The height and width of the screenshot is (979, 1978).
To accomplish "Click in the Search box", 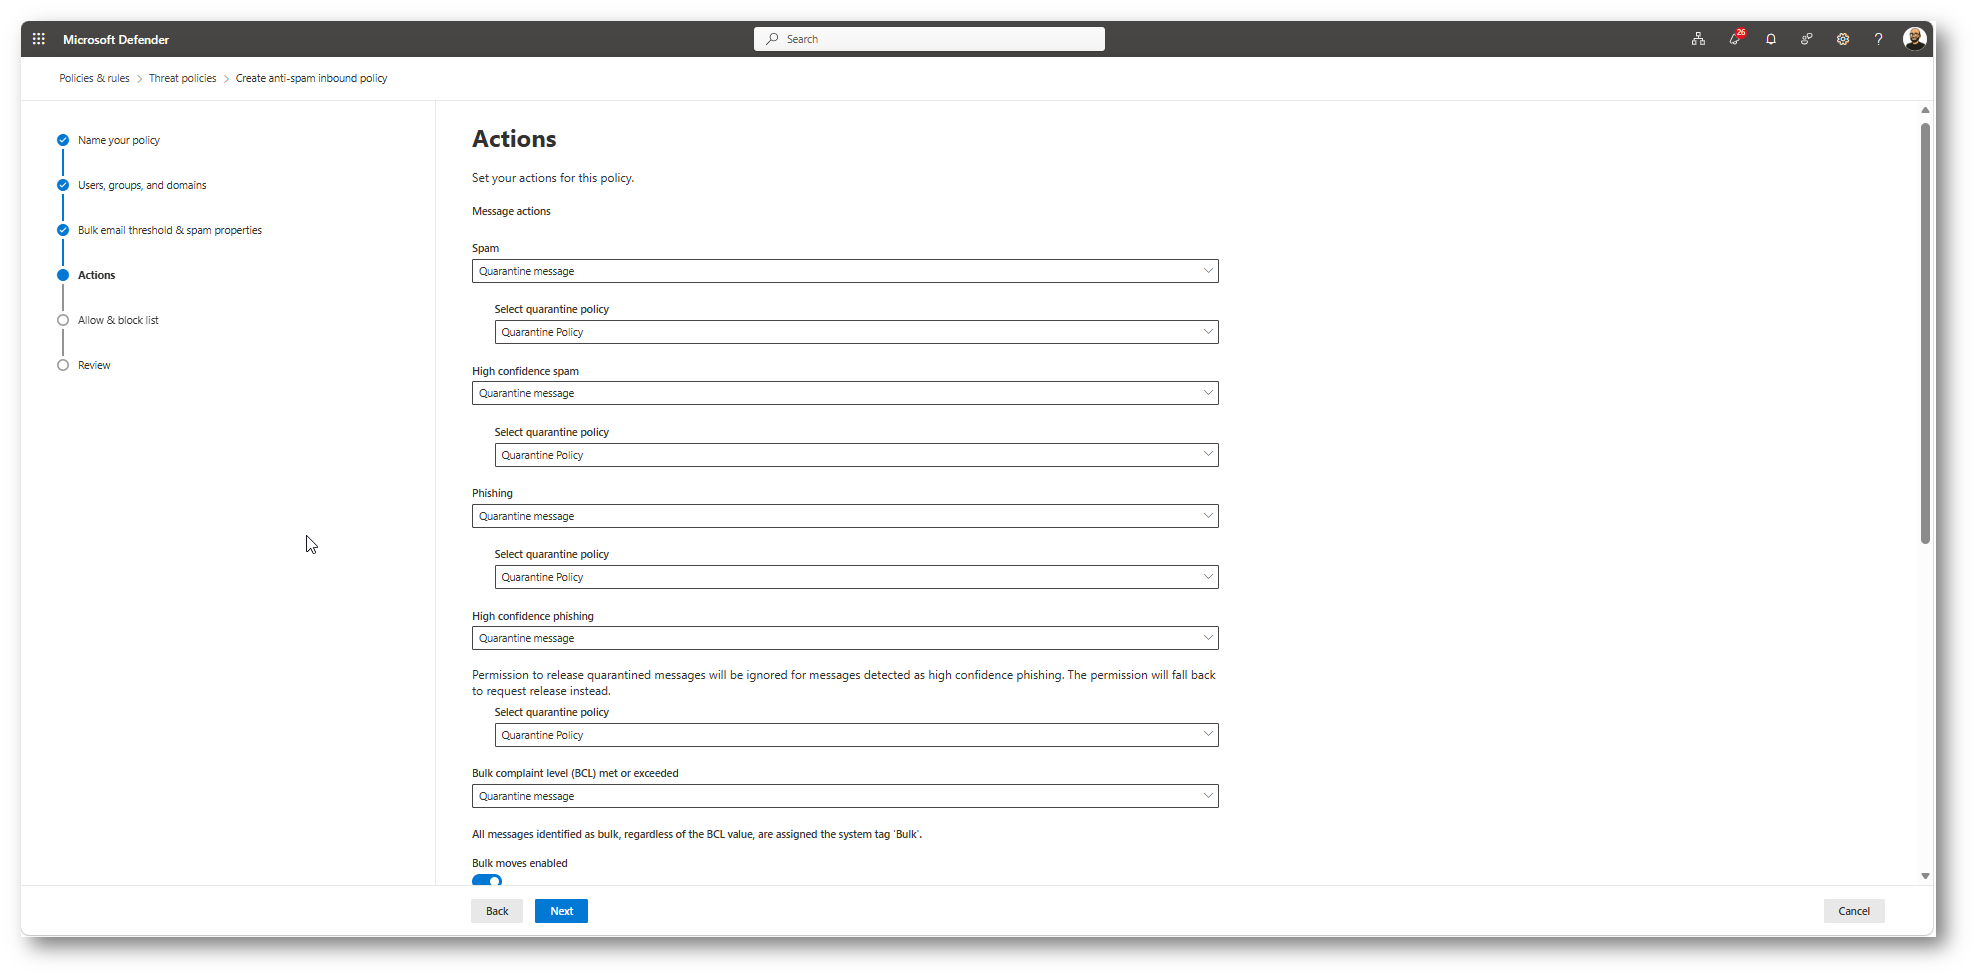I will click(929, 39).
